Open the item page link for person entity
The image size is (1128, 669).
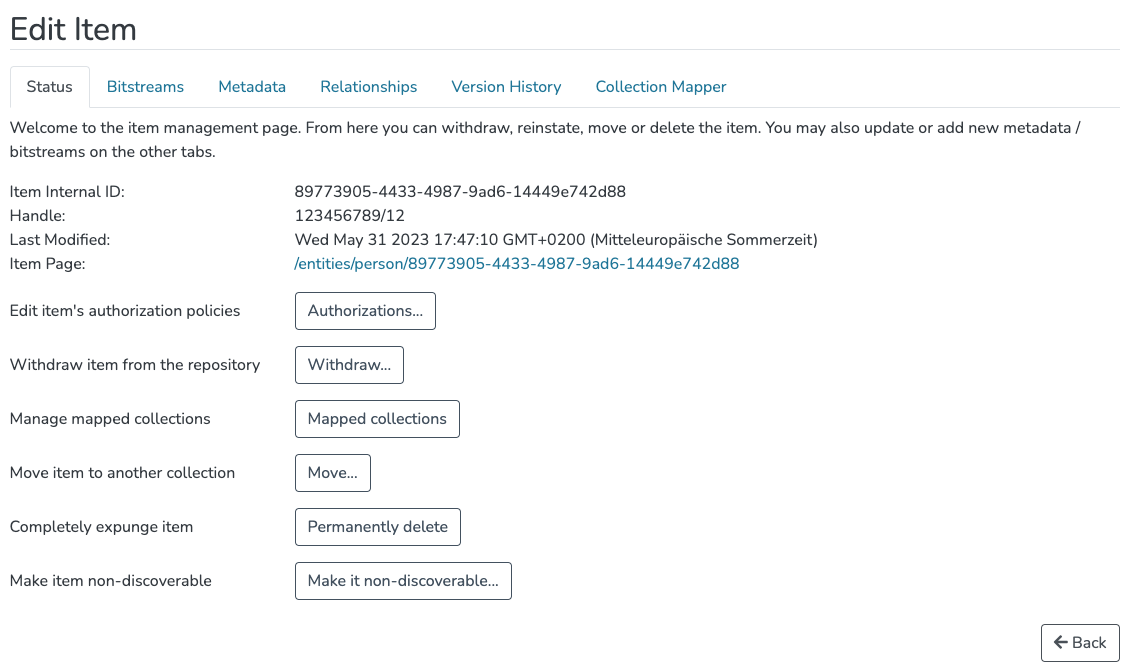516,263
